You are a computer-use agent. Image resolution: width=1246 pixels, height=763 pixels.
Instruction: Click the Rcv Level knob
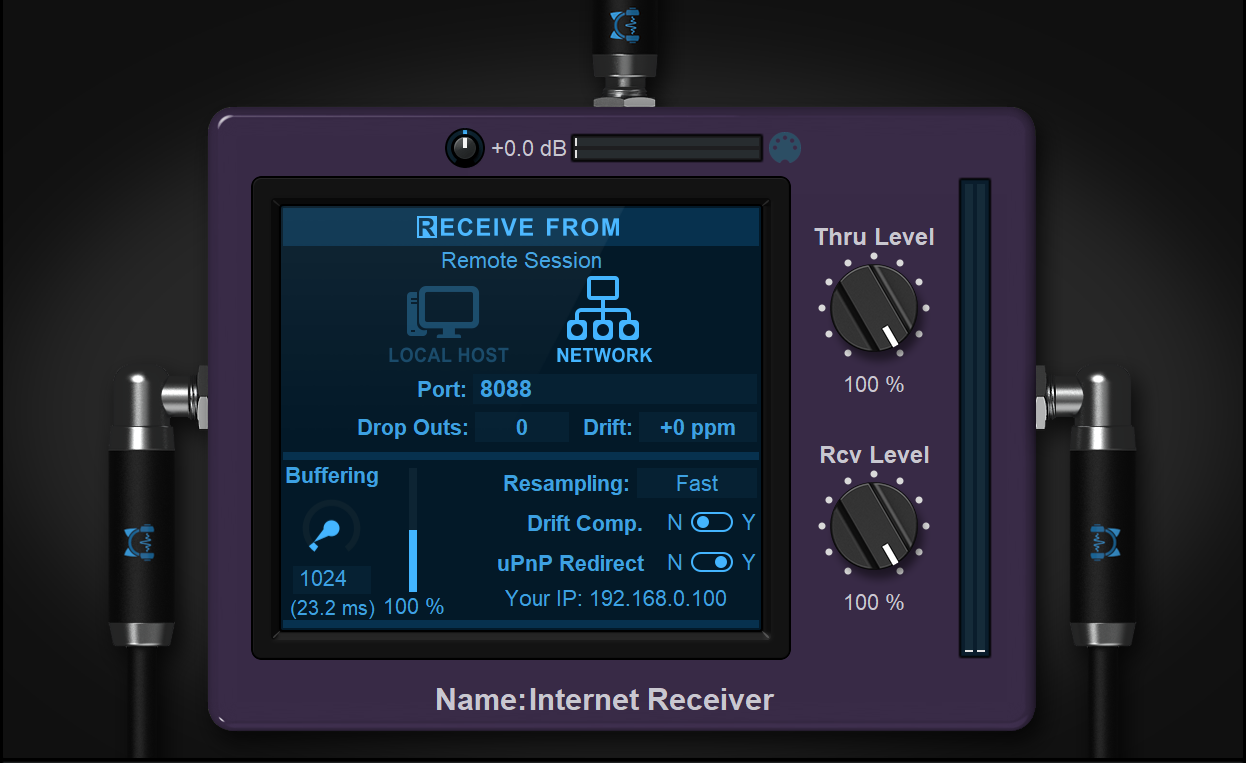point(874,525)
